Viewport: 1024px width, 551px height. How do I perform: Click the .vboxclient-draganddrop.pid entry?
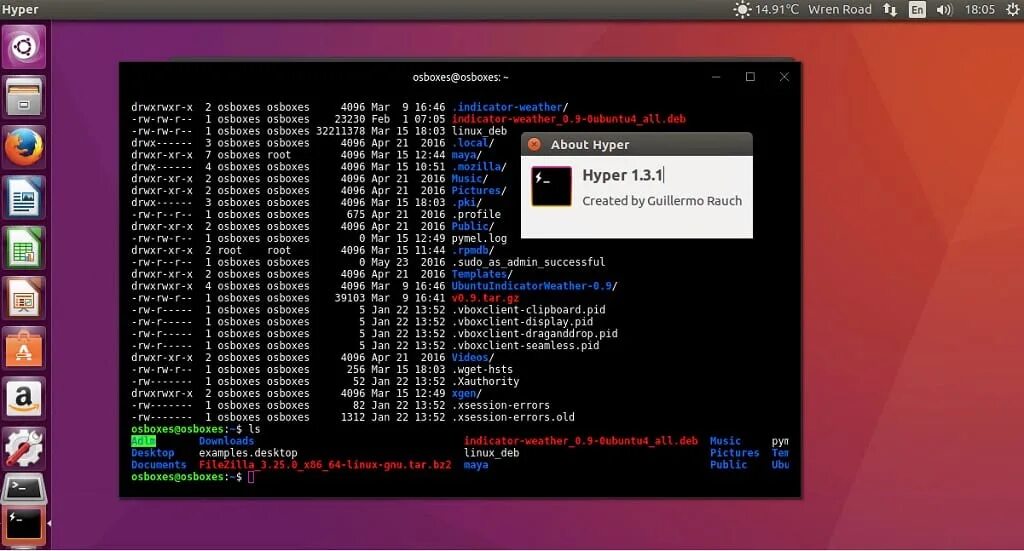point(534,334)
